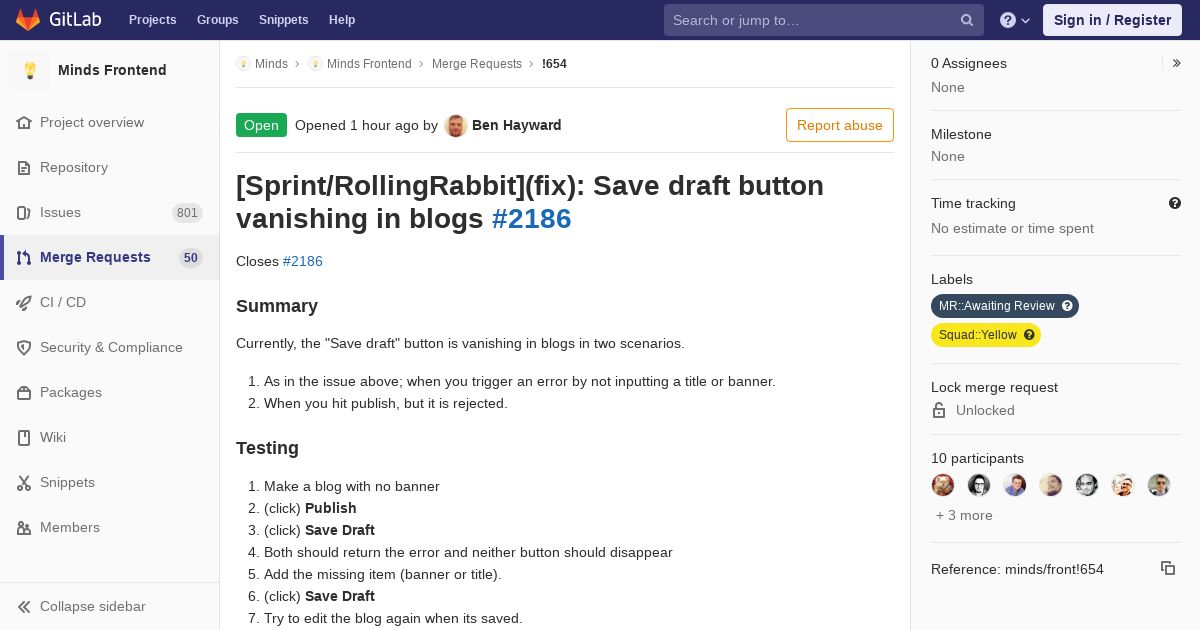Click the Collapse sidebar text
This screenshot has width=1200, height=630.
click(x=93, y=607)
